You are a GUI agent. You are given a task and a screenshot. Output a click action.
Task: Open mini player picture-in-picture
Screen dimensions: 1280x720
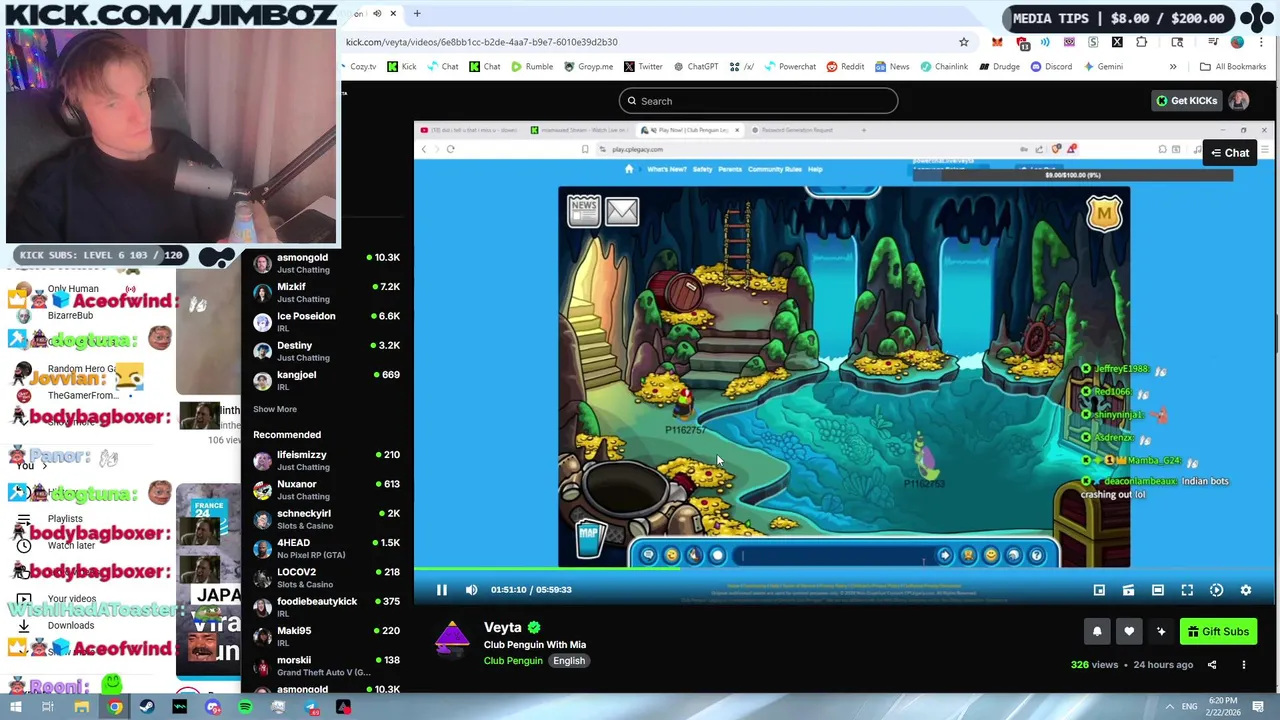coord(1099,591)
